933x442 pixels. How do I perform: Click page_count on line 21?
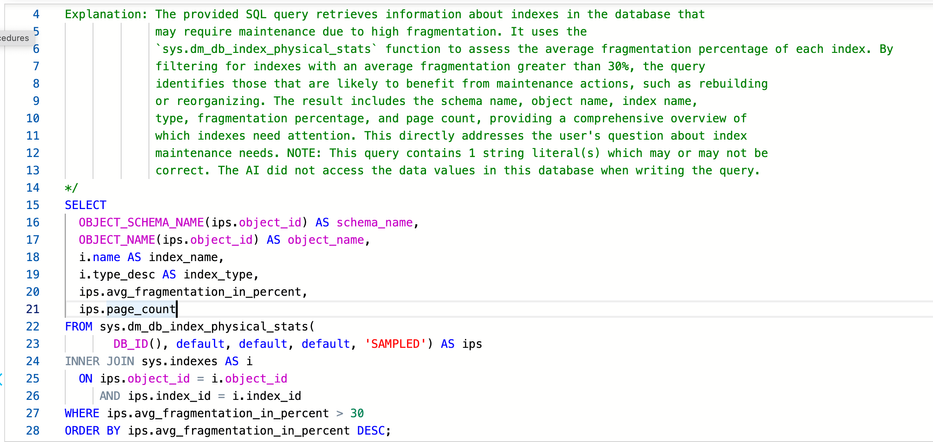coord(142,309)
